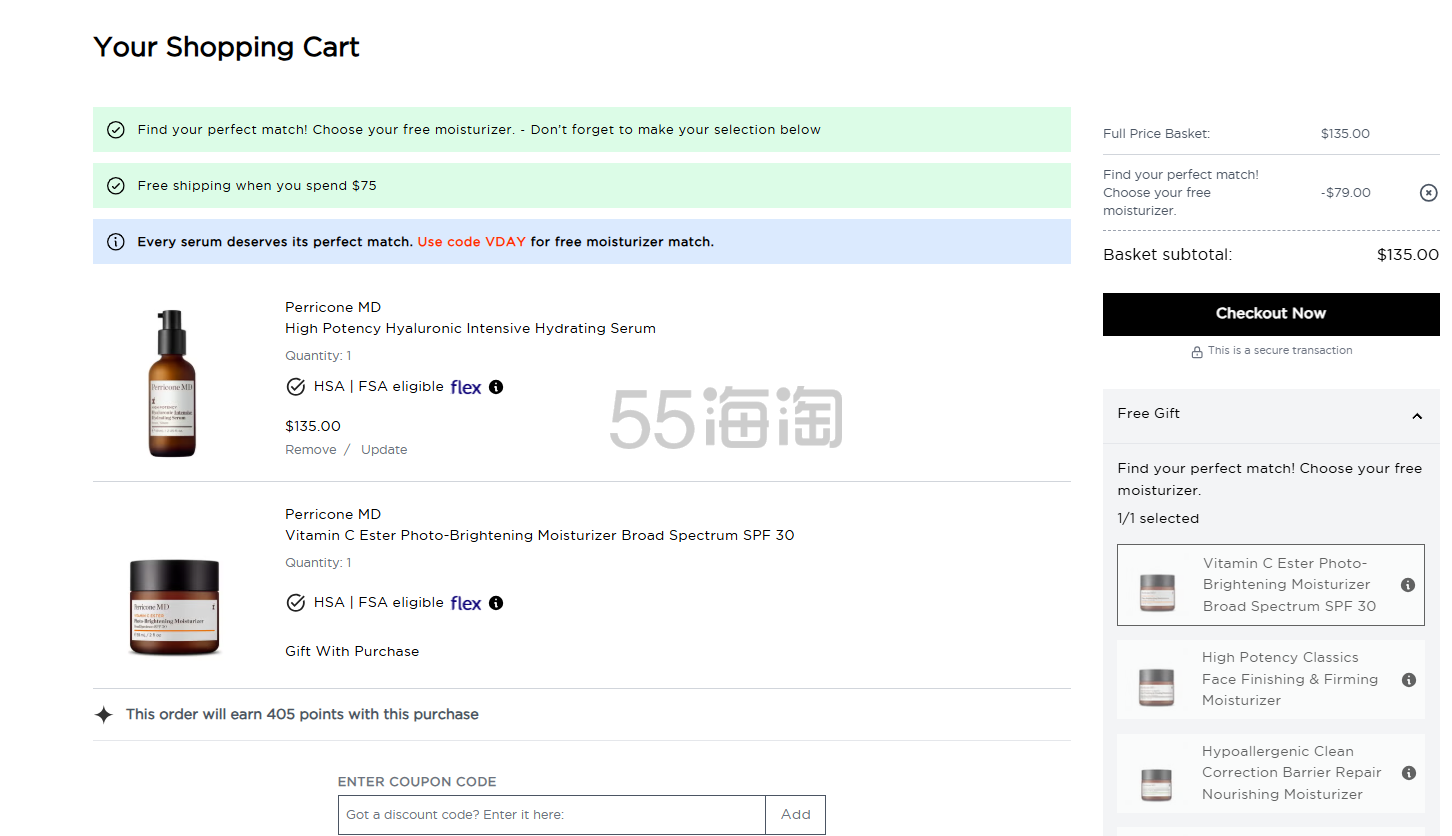The width and height of the screenshot is (1452, 836).
Task: Open the High Potency Hyaluronic Serum product image
Action: 173,384
